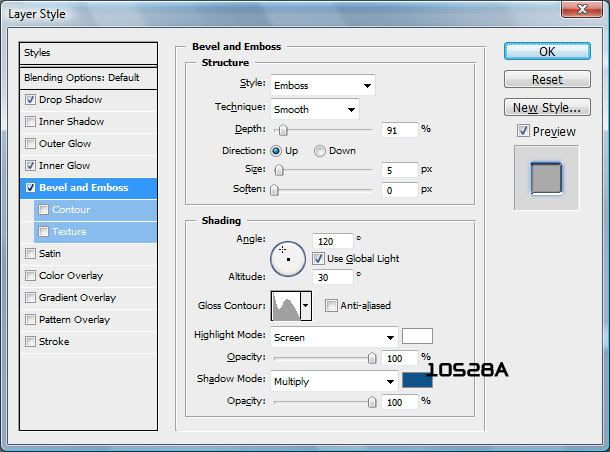Click the style preview thumbnail square
Image resolution: width=610 pixels, height=452 pixels.
546,177
